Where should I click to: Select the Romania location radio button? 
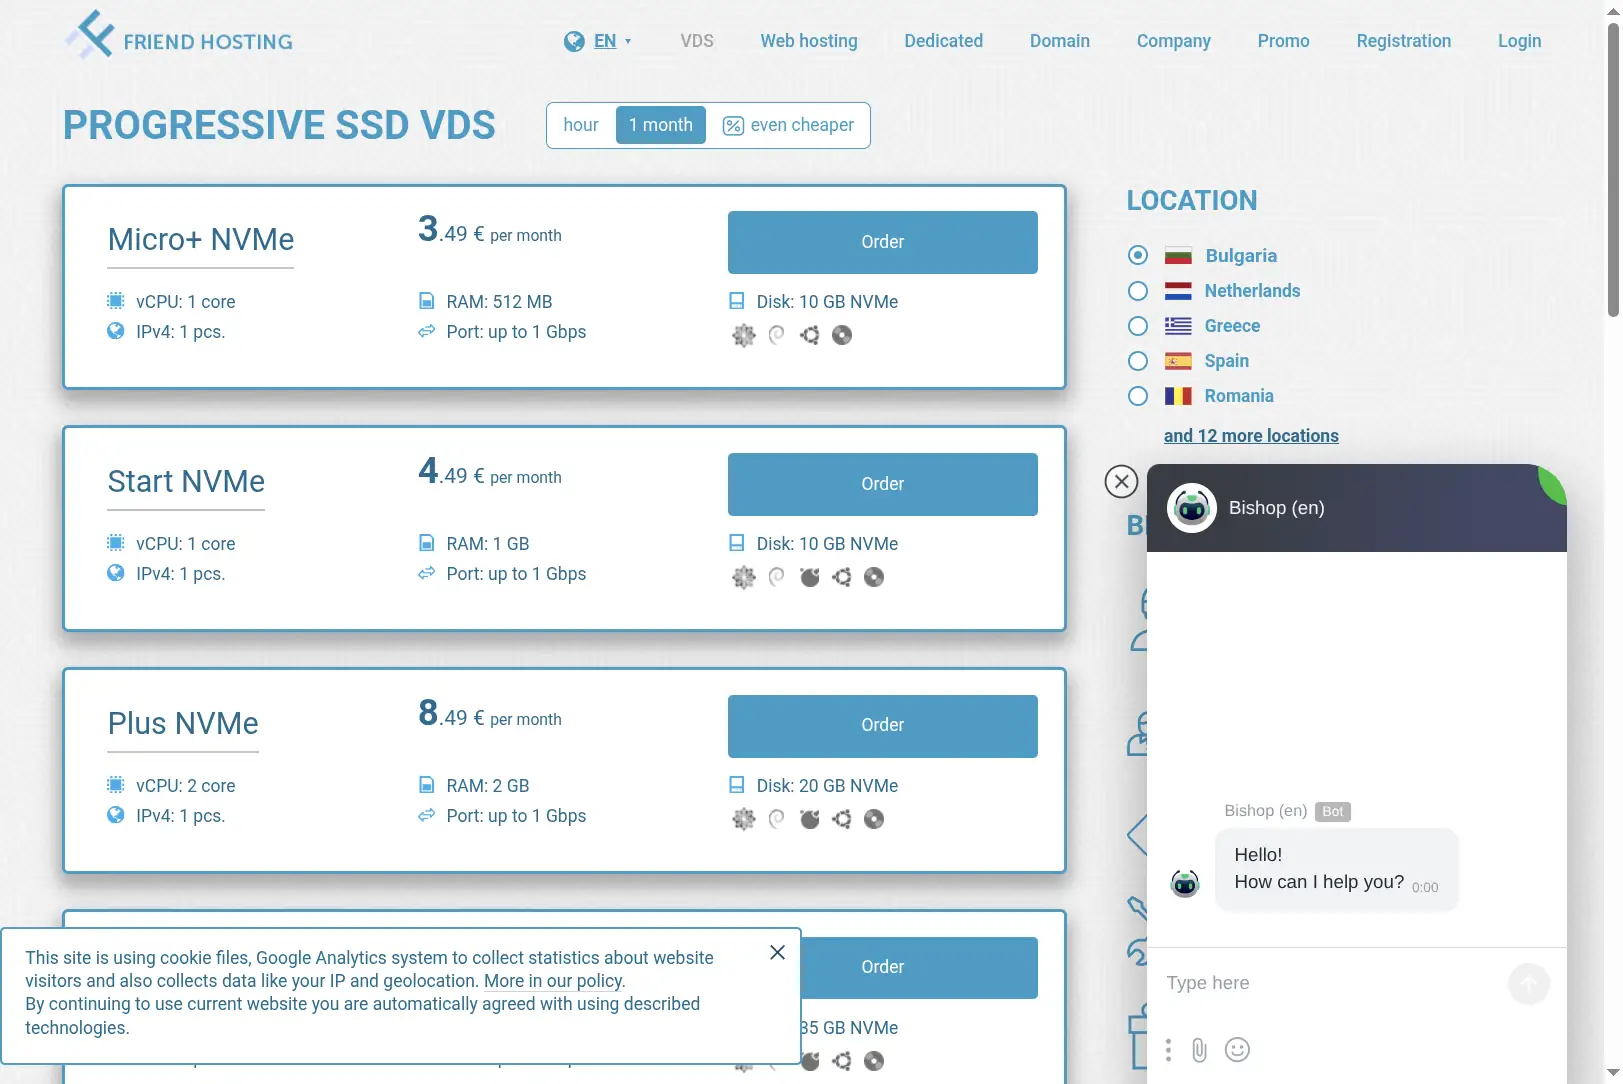(1138, 396)
